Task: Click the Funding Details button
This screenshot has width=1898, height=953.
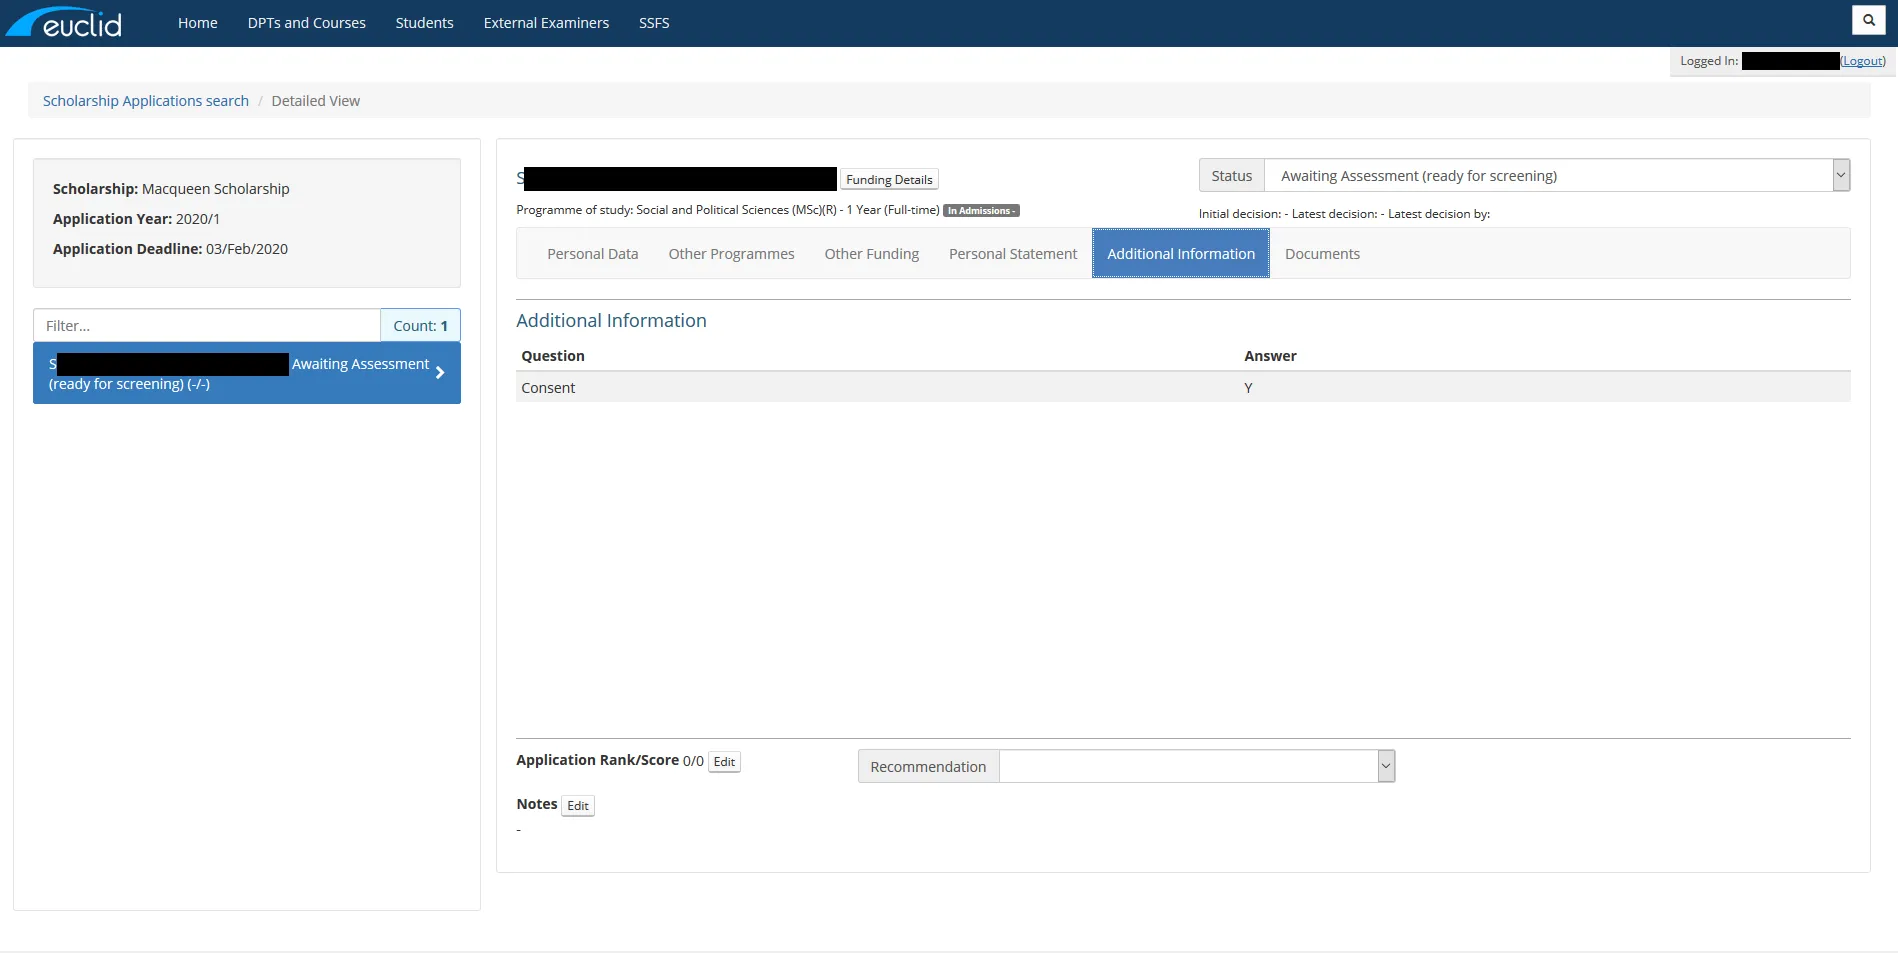Action: pos(888,180)
